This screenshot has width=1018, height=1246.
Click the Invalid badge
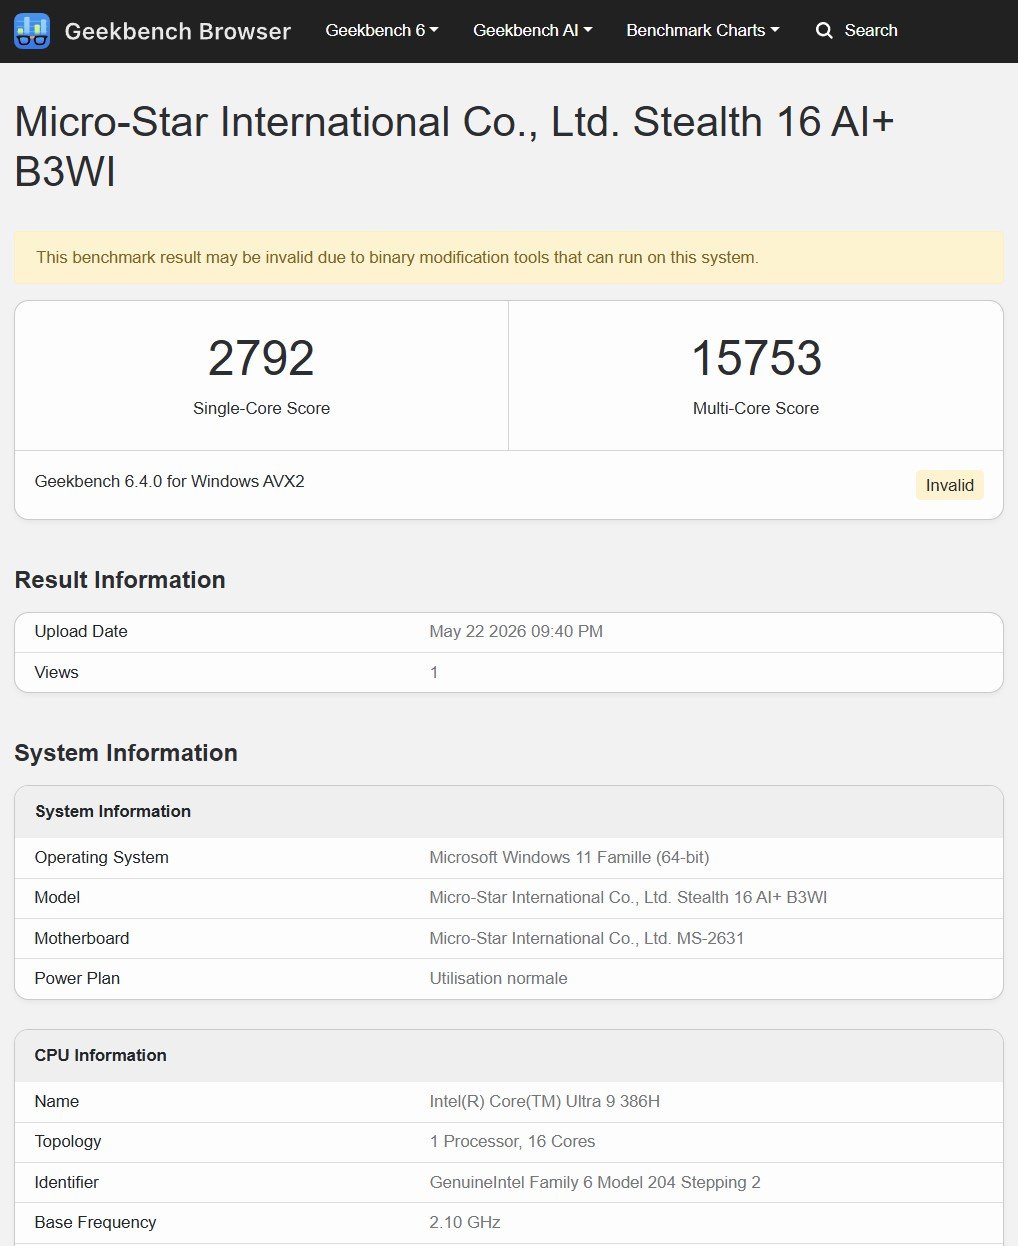tap(949, 485)
